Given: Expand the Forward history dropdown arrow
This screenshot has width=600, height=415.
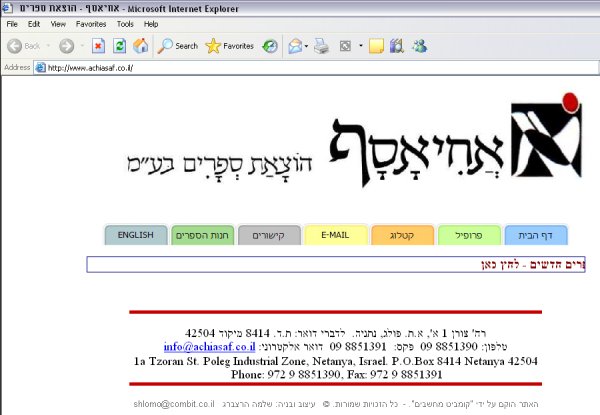Looking at the screenshot, I should pyautogui.click(x=82, y=46).
